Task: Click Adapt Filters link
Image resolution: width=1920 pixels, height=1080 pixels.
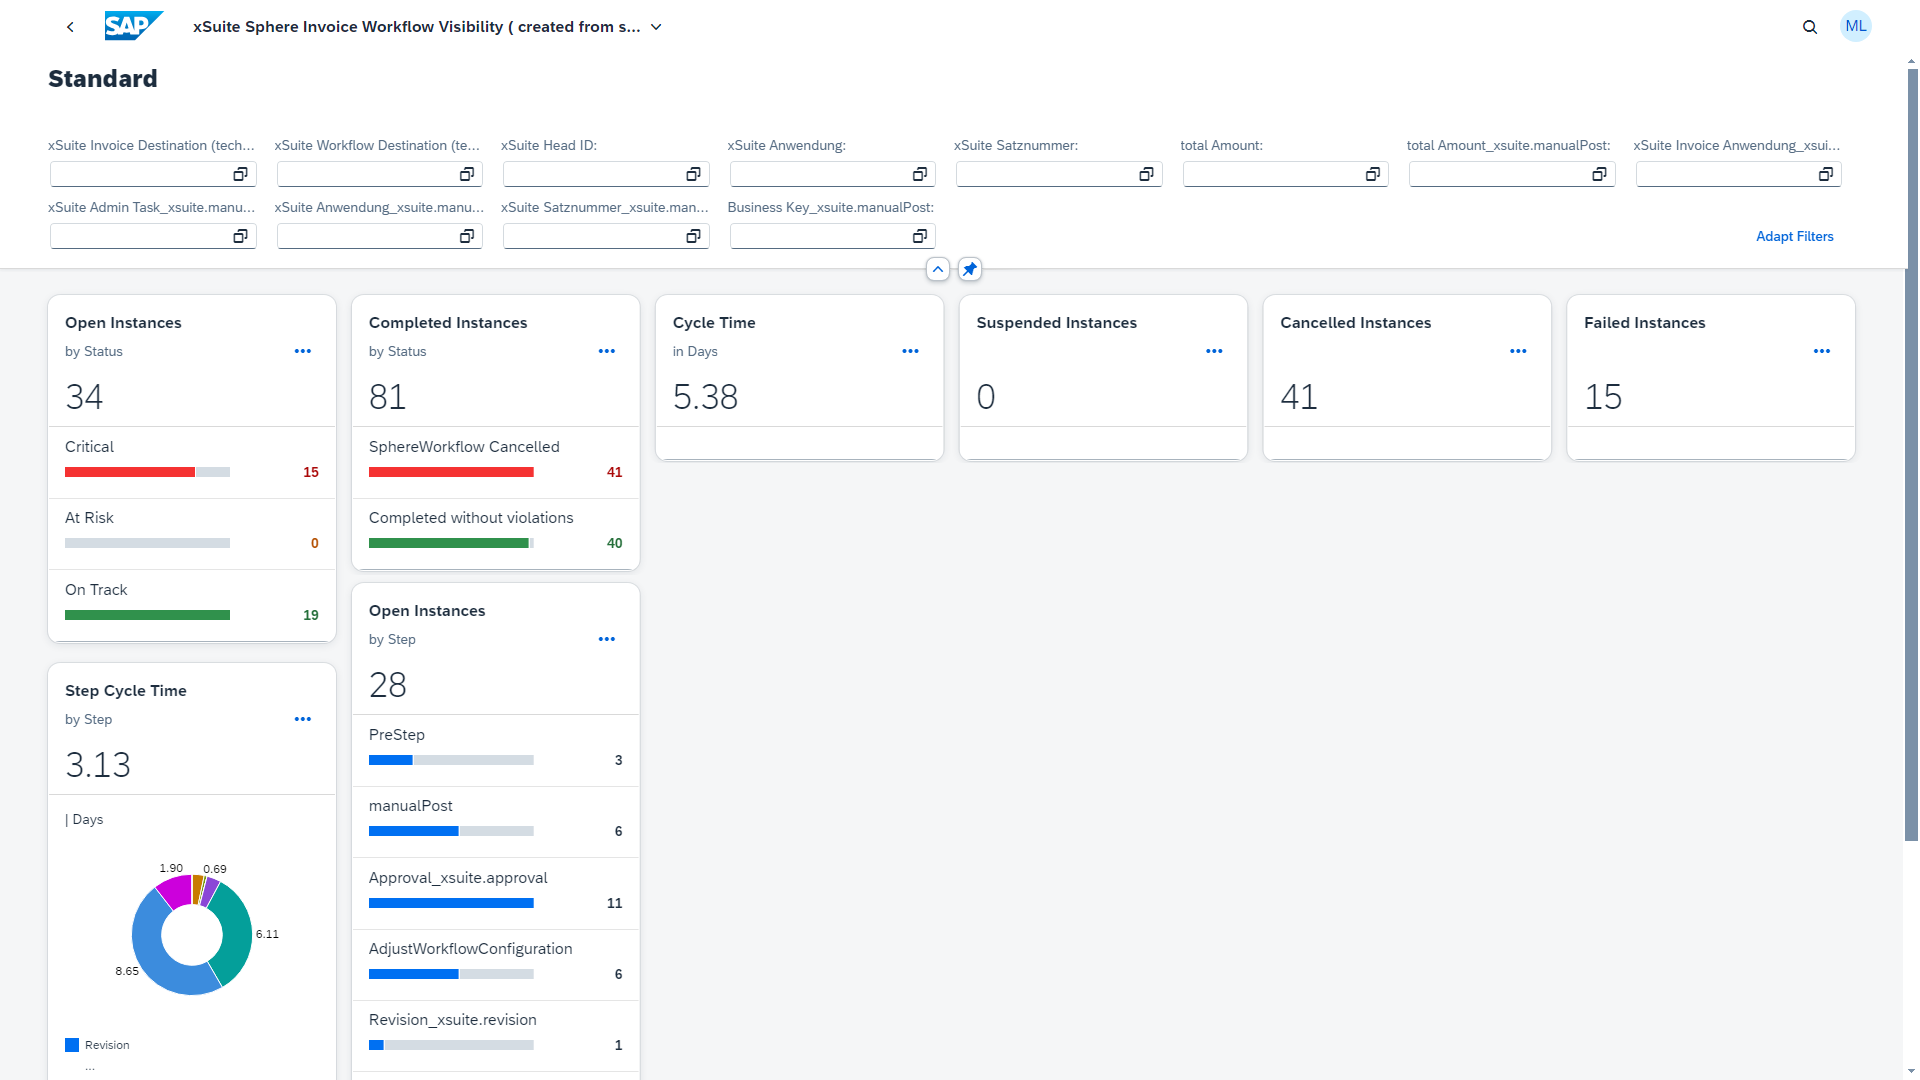Action: 1796,236
